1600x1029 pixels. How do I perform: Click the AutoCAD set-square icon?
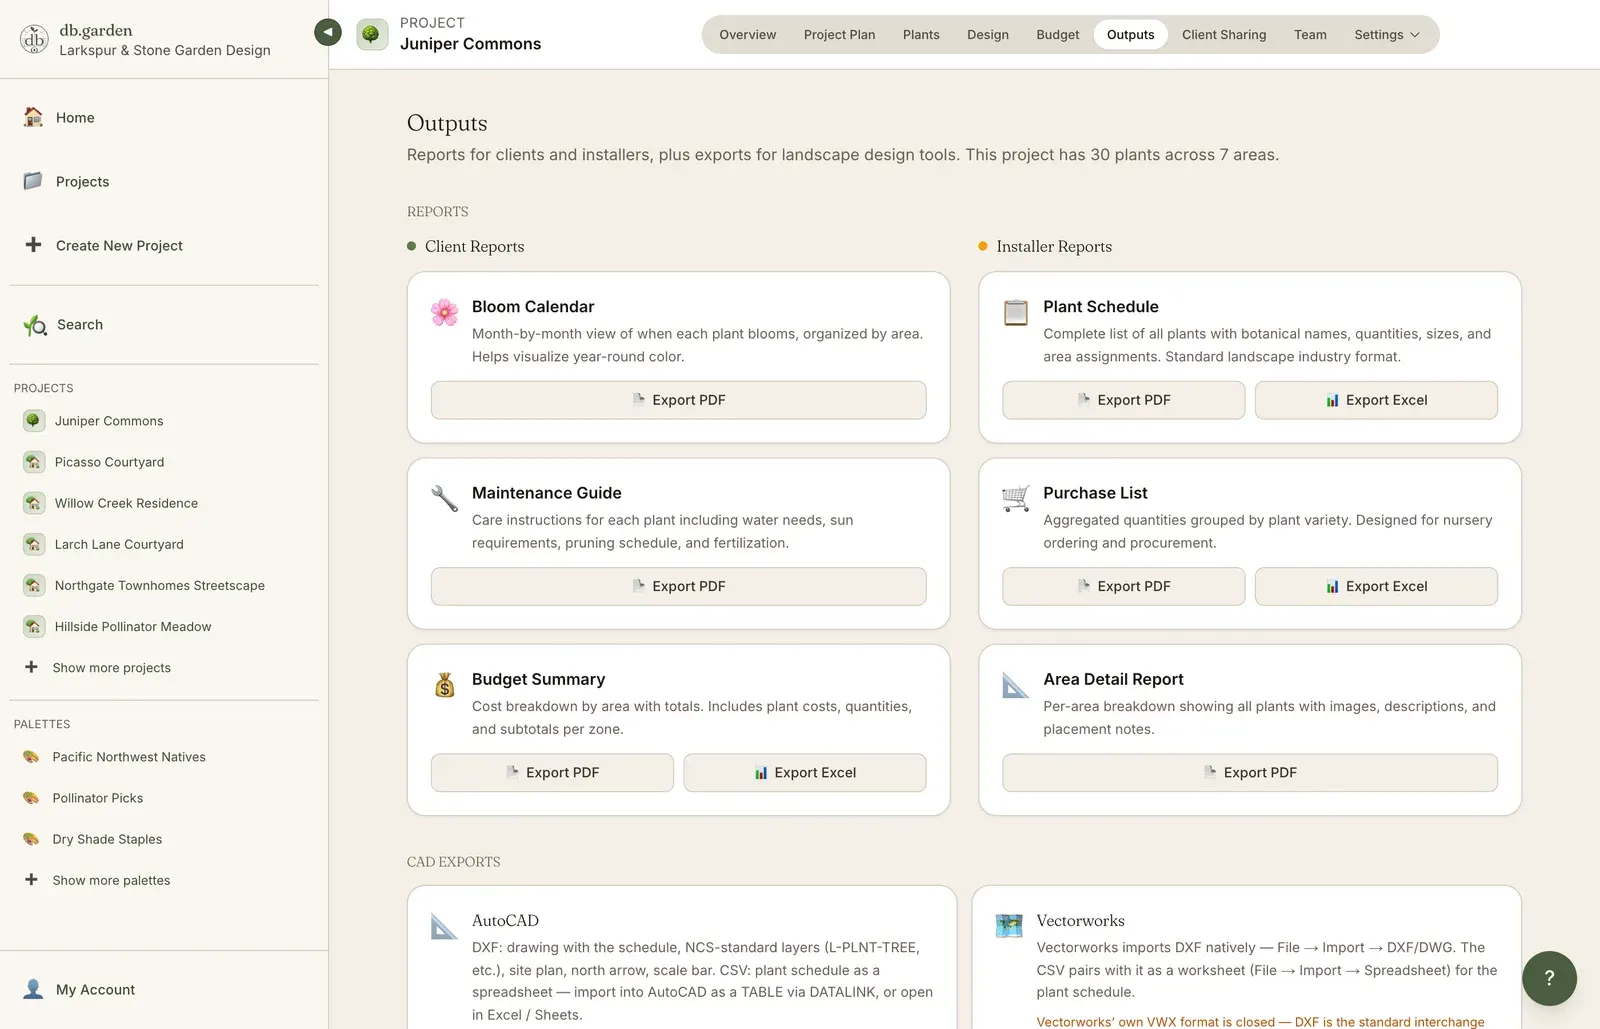[x=444, y=926]
